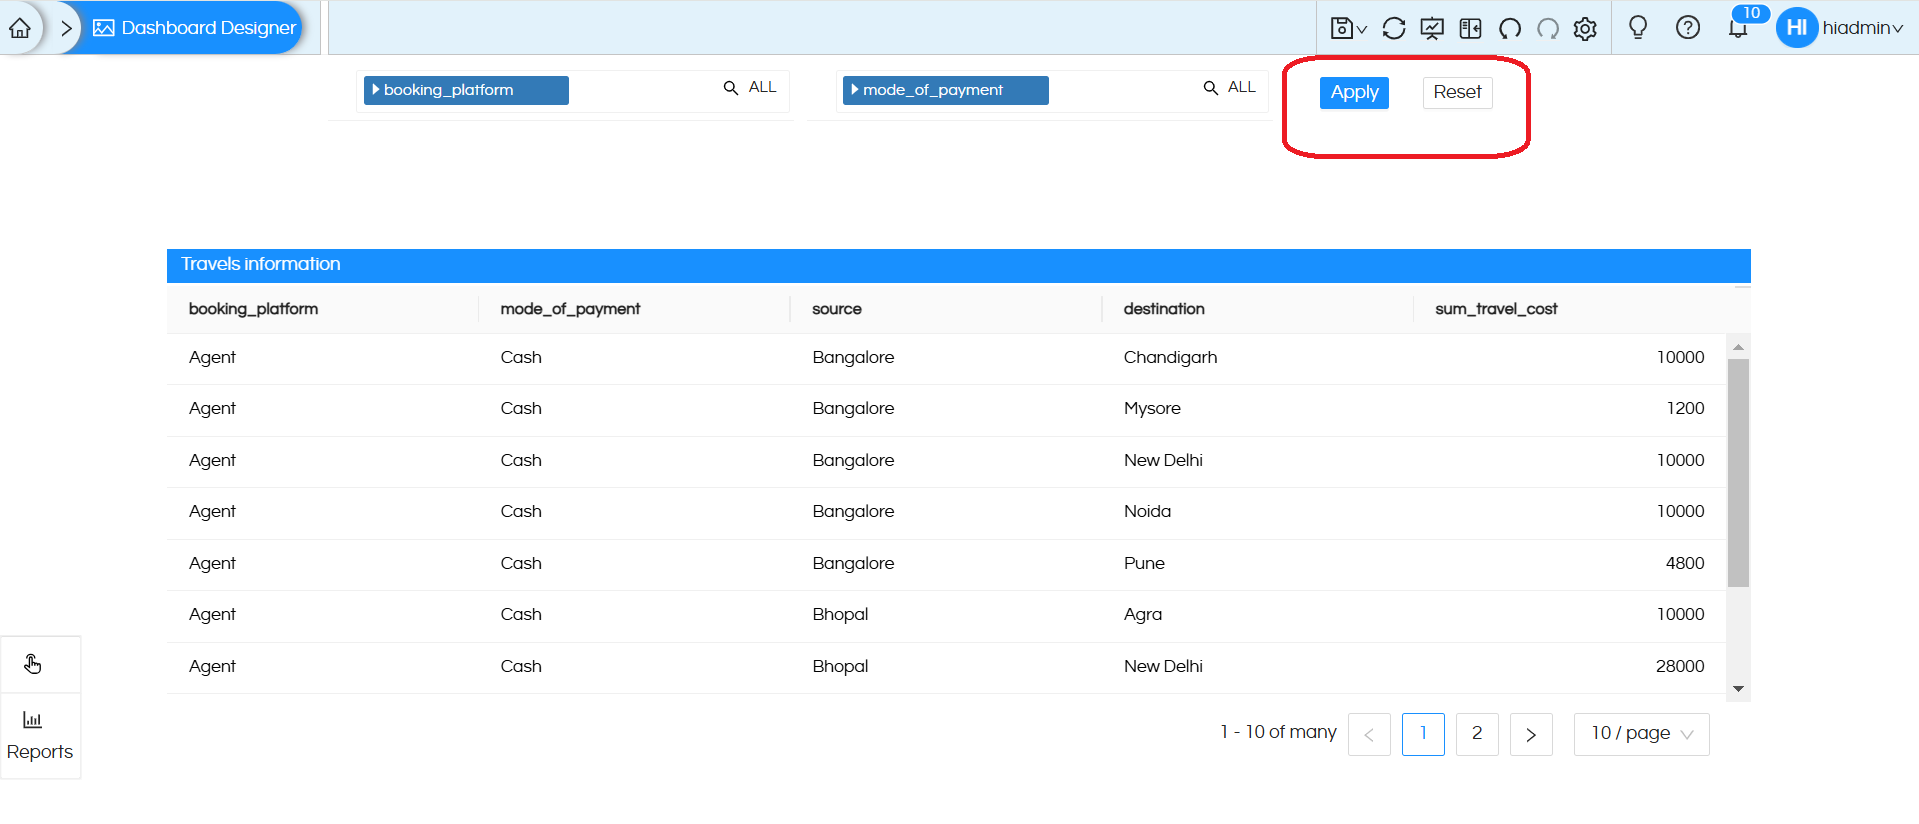1919x824 pixels.
Task: Click the Apply button
Action: click(1354, 92)
